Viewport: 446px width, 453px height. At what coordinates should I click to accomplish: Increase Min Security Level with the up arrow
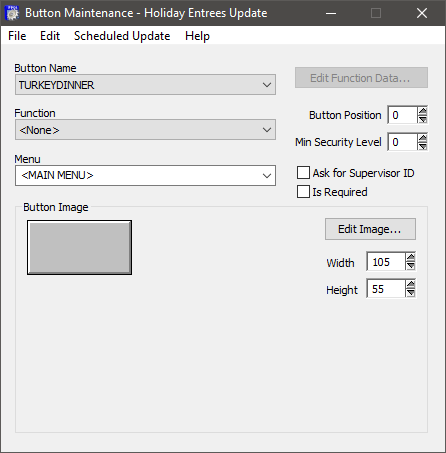point(422,138)
